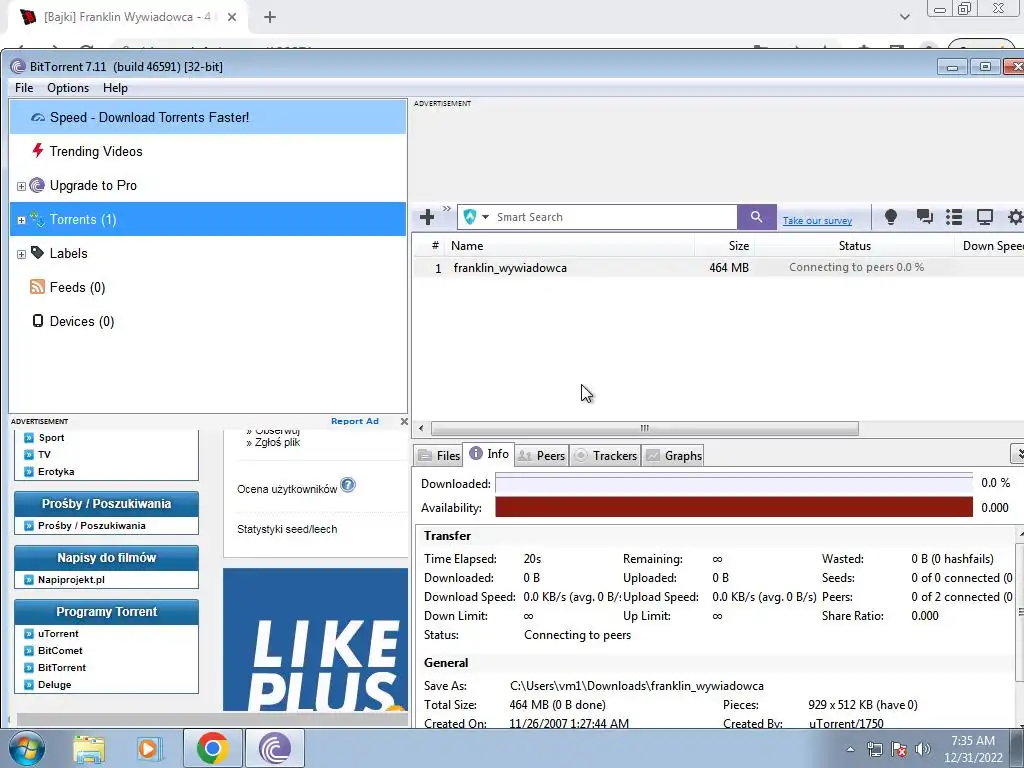The width and height of the screenshot is (1024, 768).
Task: Expand the Labels tree node
Action: pyautogui.click(x=21, y=254)
